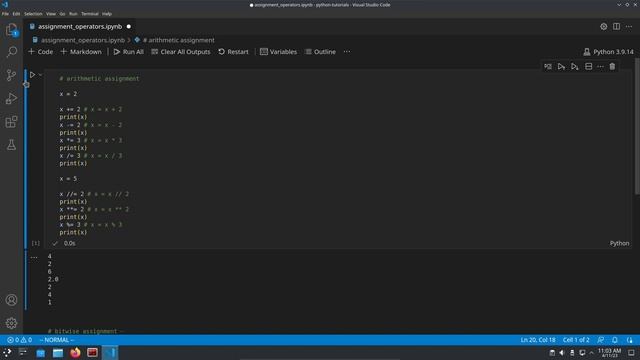The height and width of the screenshot is (360, 640).
Task: Open the Variables panel
Action: [278, 52]
